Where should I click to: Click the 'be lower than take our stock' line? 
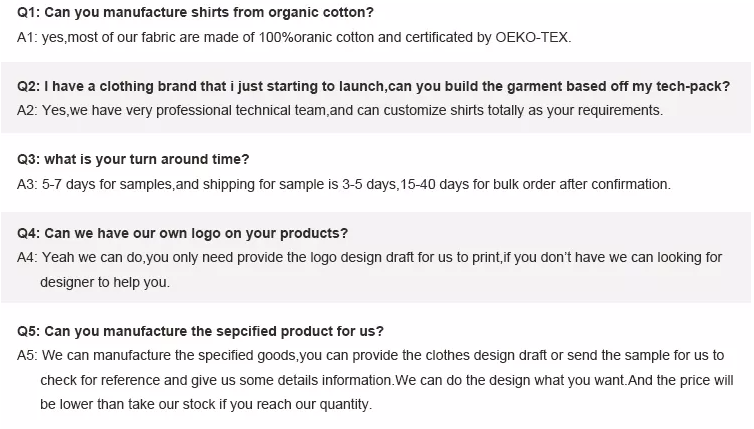(x=206, y=404)
